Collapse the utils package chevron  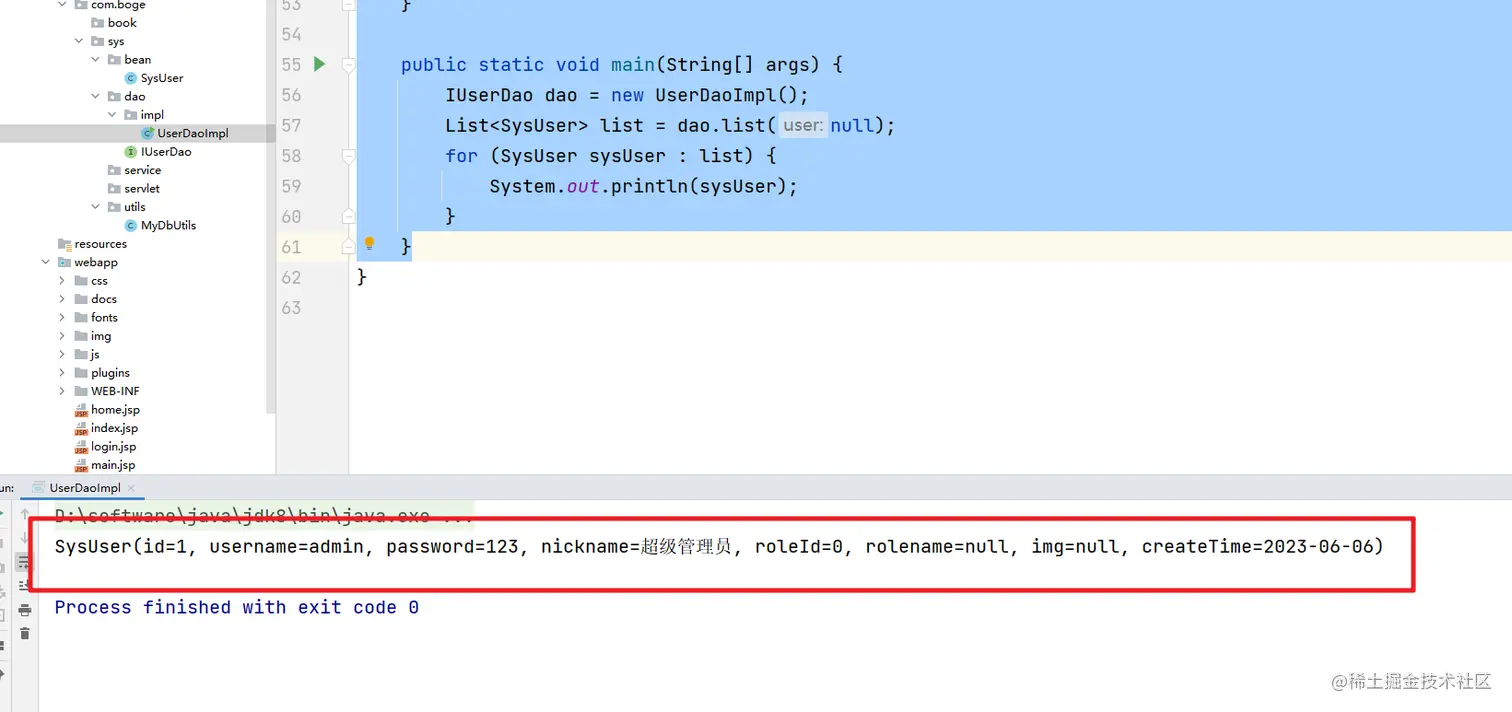point(96,207)
